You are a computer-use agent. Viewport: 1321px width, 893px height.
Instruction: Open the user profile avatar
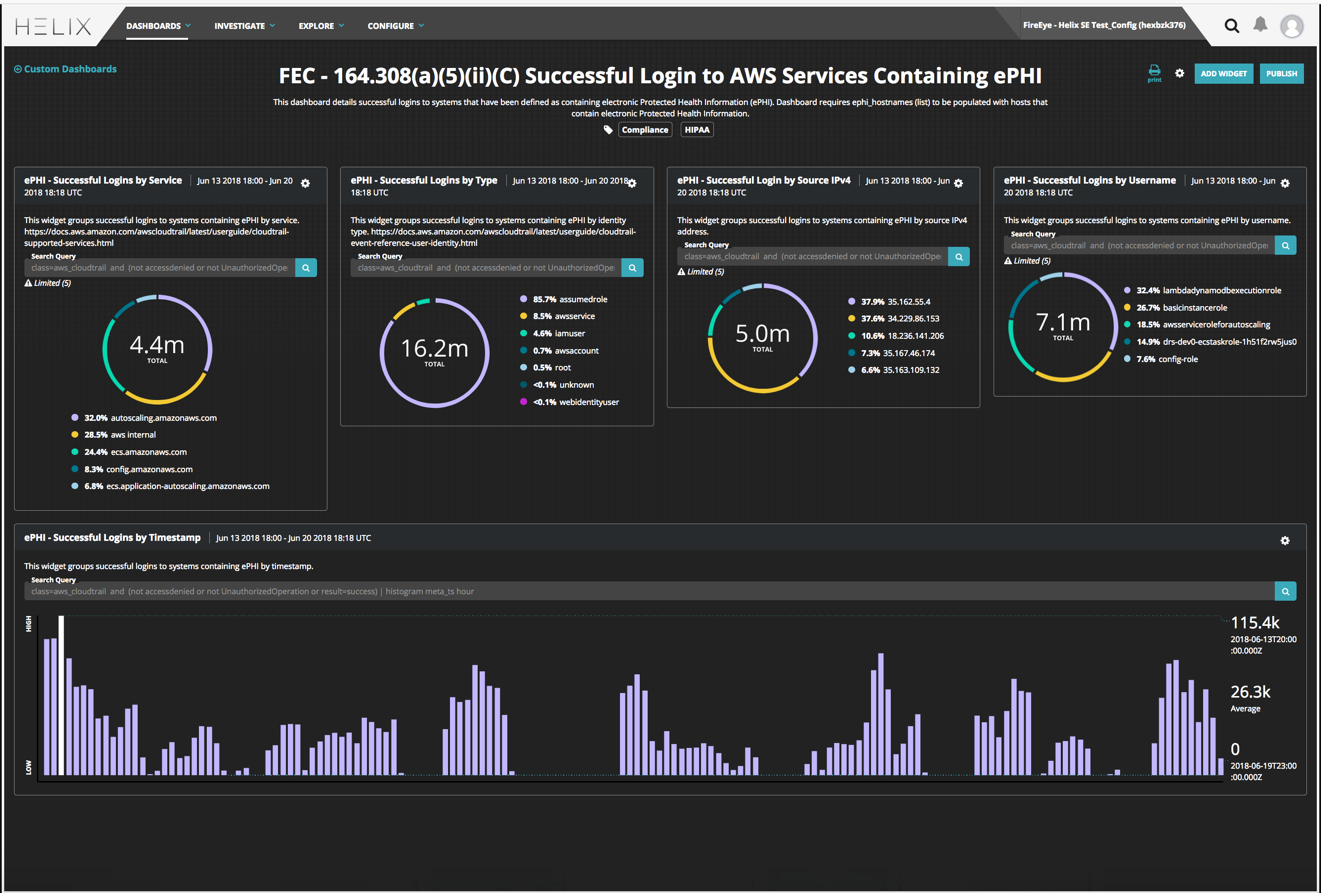[1292, 27]
